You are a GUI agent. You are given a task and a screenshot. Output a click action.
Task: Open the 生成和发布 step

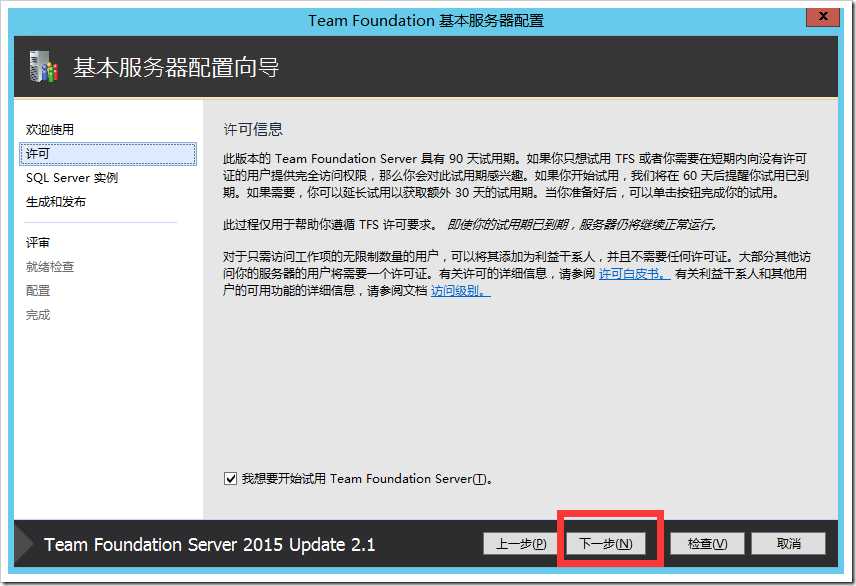coord(56,202)
